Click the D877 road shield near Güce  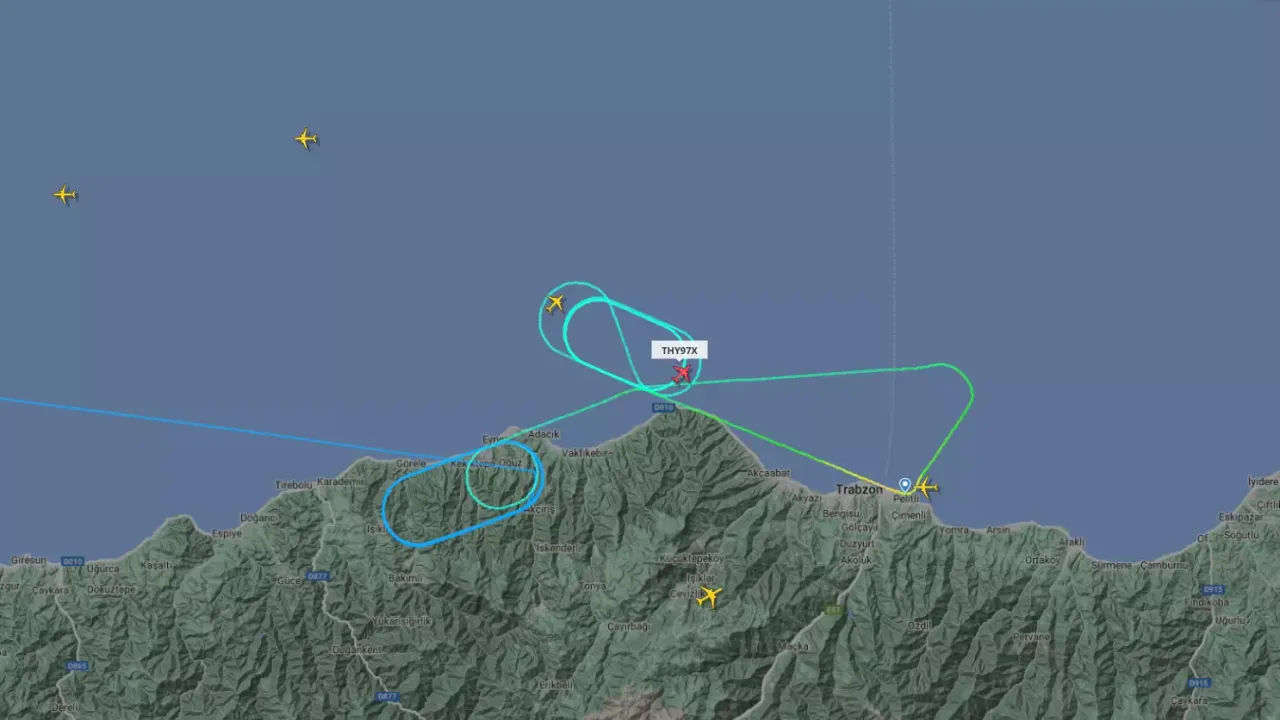pyautogui.click(x=318, y=576)
